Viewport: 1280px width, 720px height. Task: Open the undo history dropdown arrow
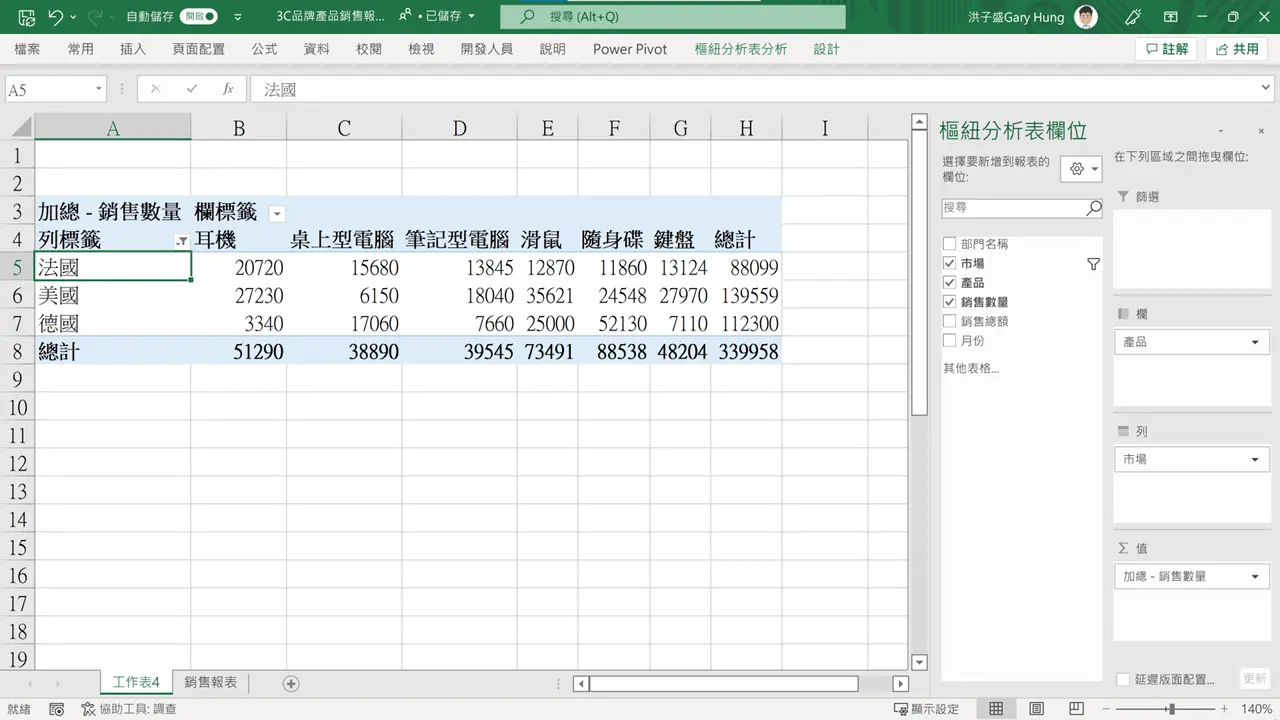pyautogui.click(x=74, y=18)
